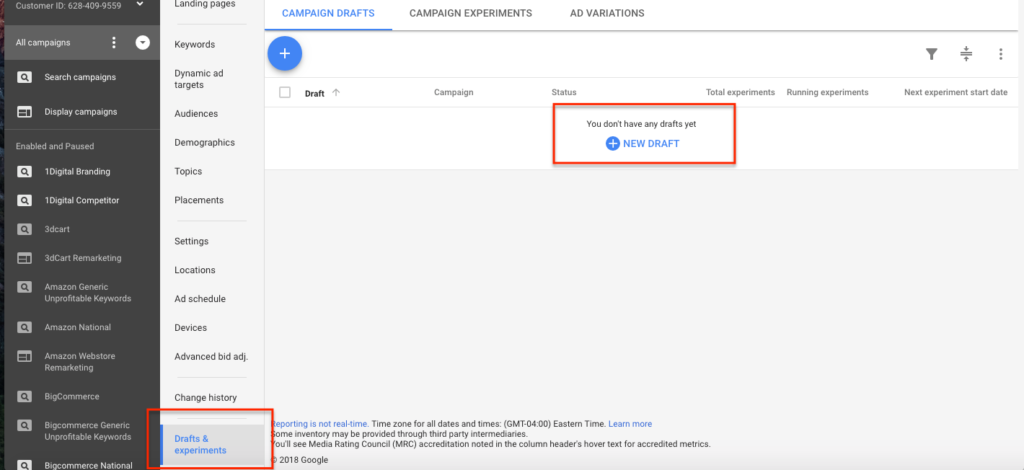1024x470 pixels.
Task: Click the Next experiment start date header
Action: pos(956,93)
